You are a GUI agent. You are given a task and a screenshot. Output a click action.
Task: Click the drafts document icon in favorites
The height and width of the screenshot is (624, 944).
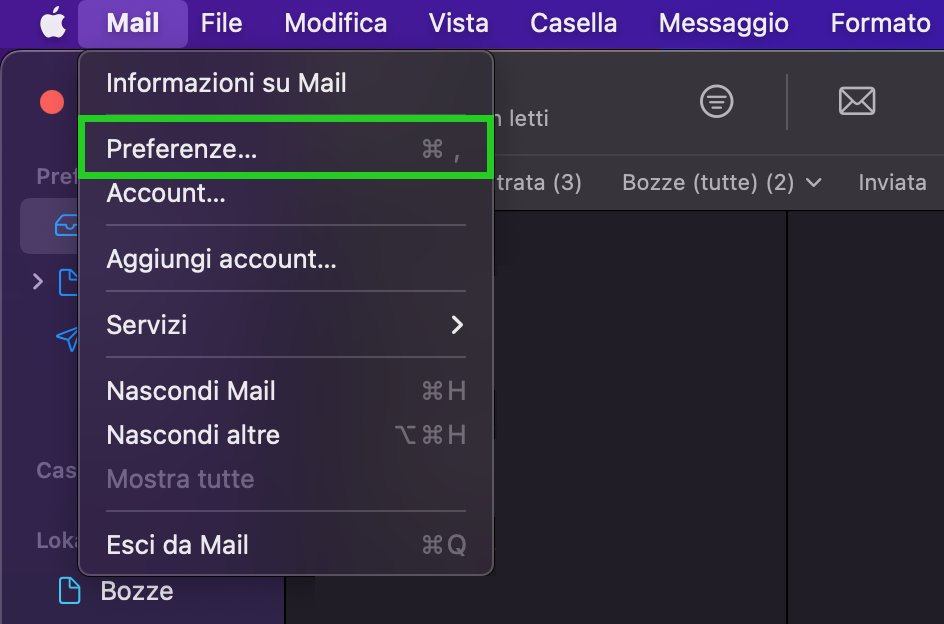point(68,282)
